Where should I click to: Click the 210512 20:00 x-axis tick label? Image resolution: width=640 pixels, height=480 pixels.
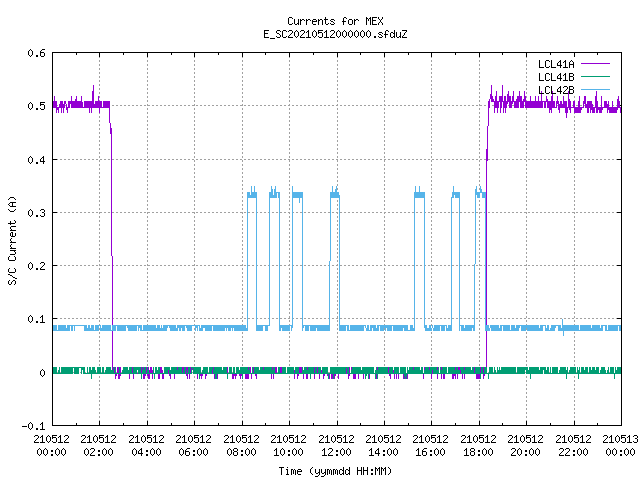tap(525, 446)
